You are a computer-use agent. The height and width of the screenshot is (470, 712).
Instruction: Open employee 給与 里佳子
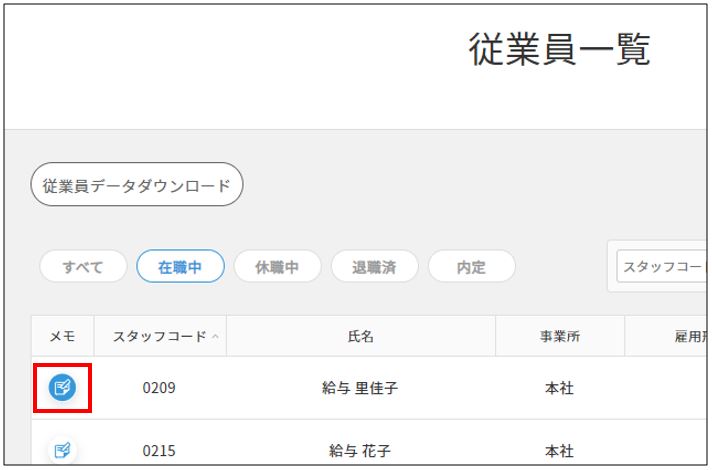(x=360, y=388)
